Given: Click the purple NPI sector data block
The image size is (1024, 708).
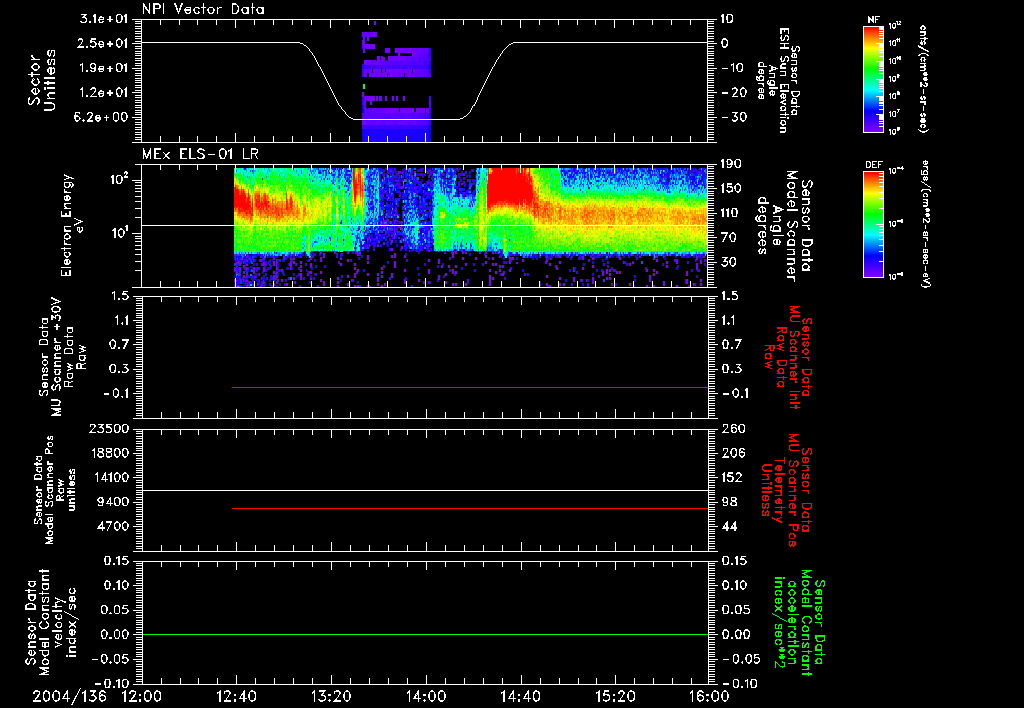Looking at the screenshot, I should [x=396, y=85].
